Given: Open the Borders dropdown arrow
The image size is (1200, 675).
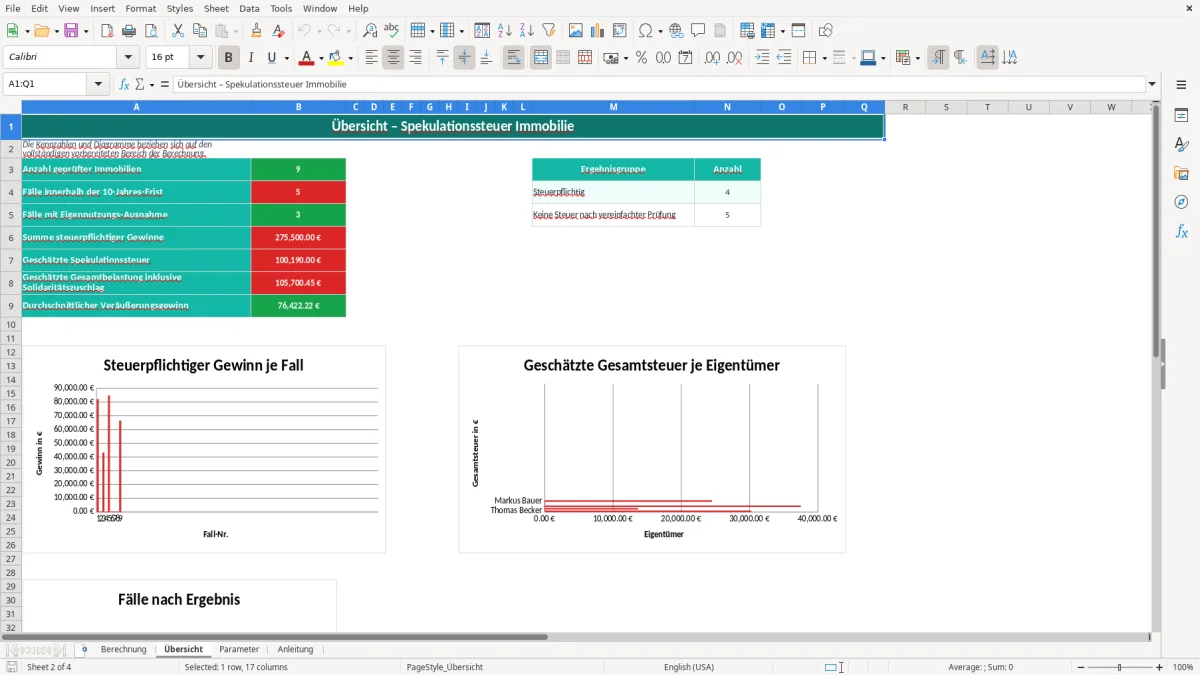Looking at the screenshot, I should (x=824, y=58).
